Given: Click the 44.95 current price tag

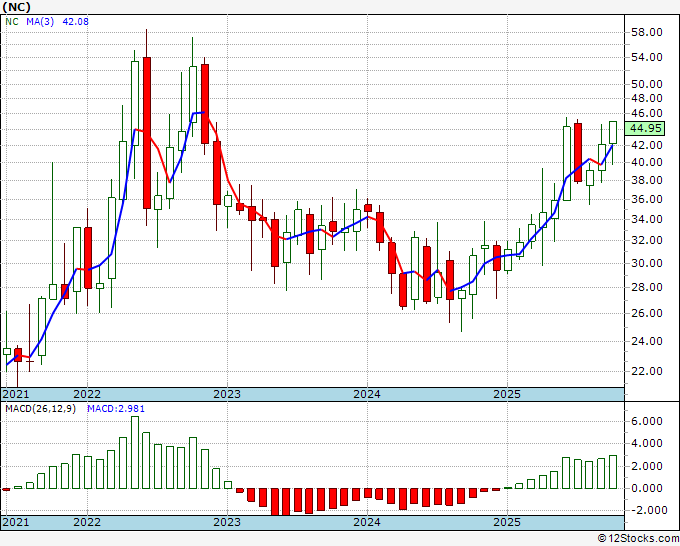Looking at the screenshot, I should (644, 128).
